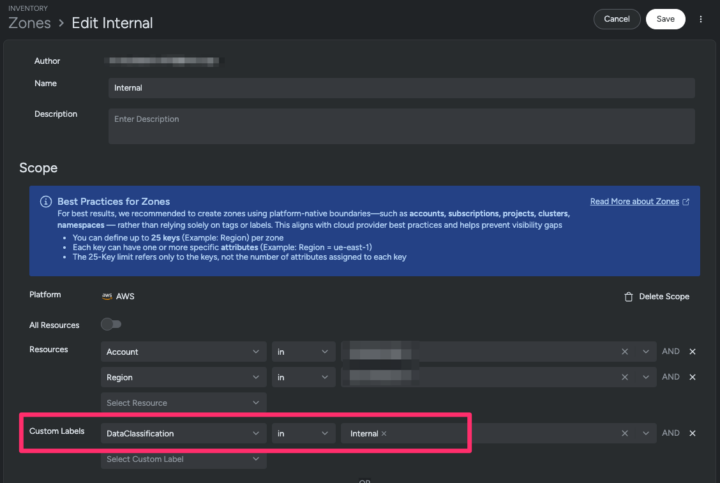This screenshot has width=720, height=483.
Task: Open Read More about Zones link
Action: pyautogui.click(x=634, y=201)
